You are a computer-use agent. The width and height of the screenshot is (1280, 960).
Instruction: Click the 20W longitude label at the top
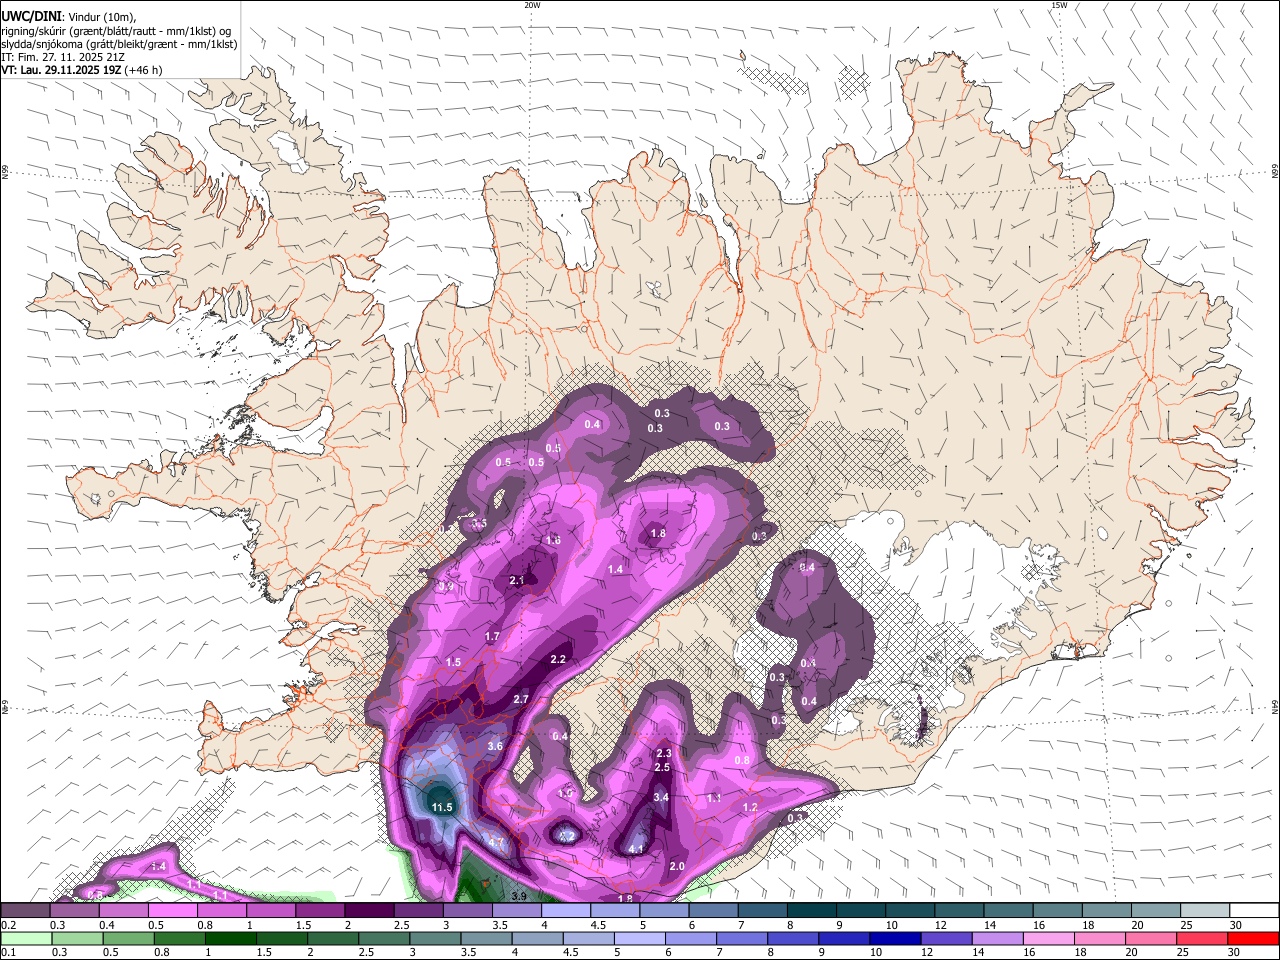(x=532, y=5)
